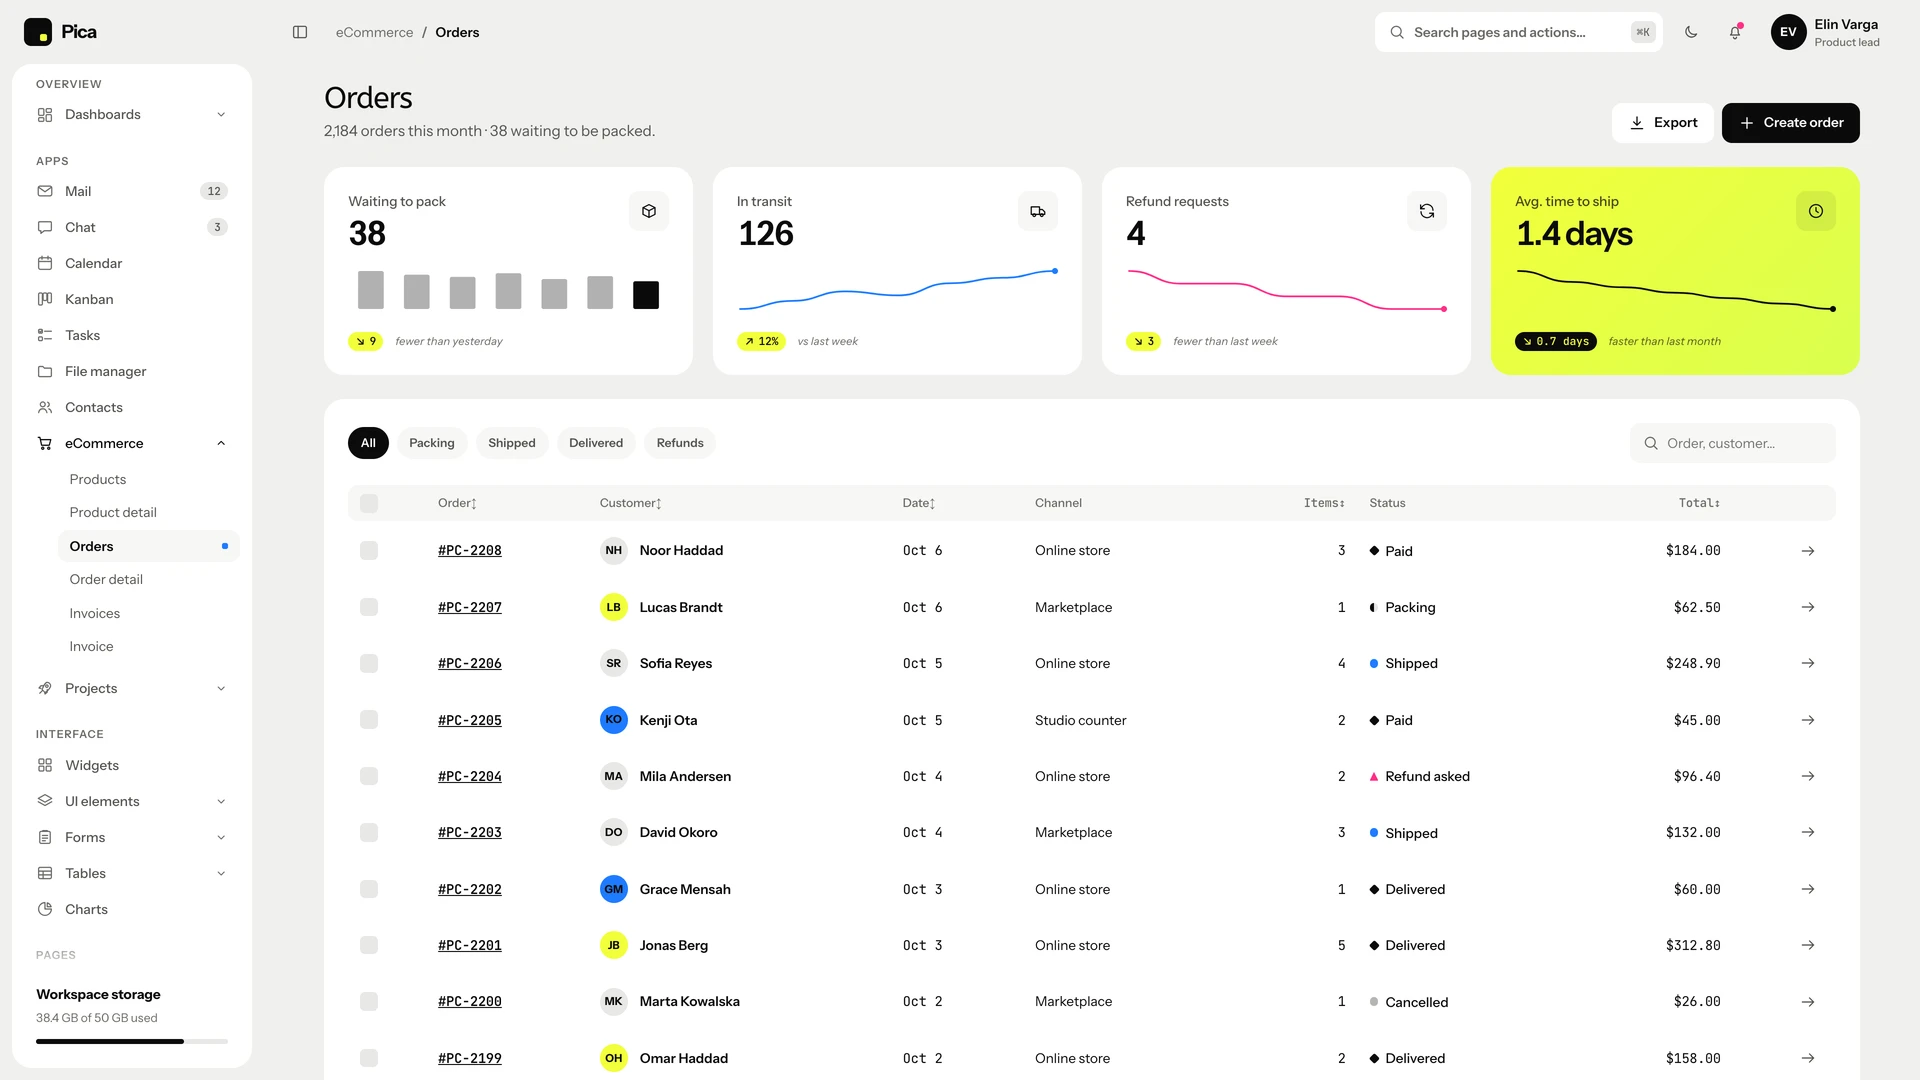
Task: Check the box for order #PC-2208
Action: coord(369,551)
